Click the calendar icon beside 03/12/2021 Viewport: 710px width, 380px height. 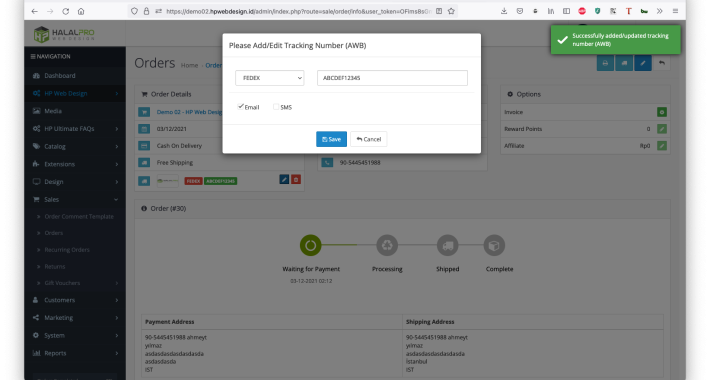click(x=144, y=129)
